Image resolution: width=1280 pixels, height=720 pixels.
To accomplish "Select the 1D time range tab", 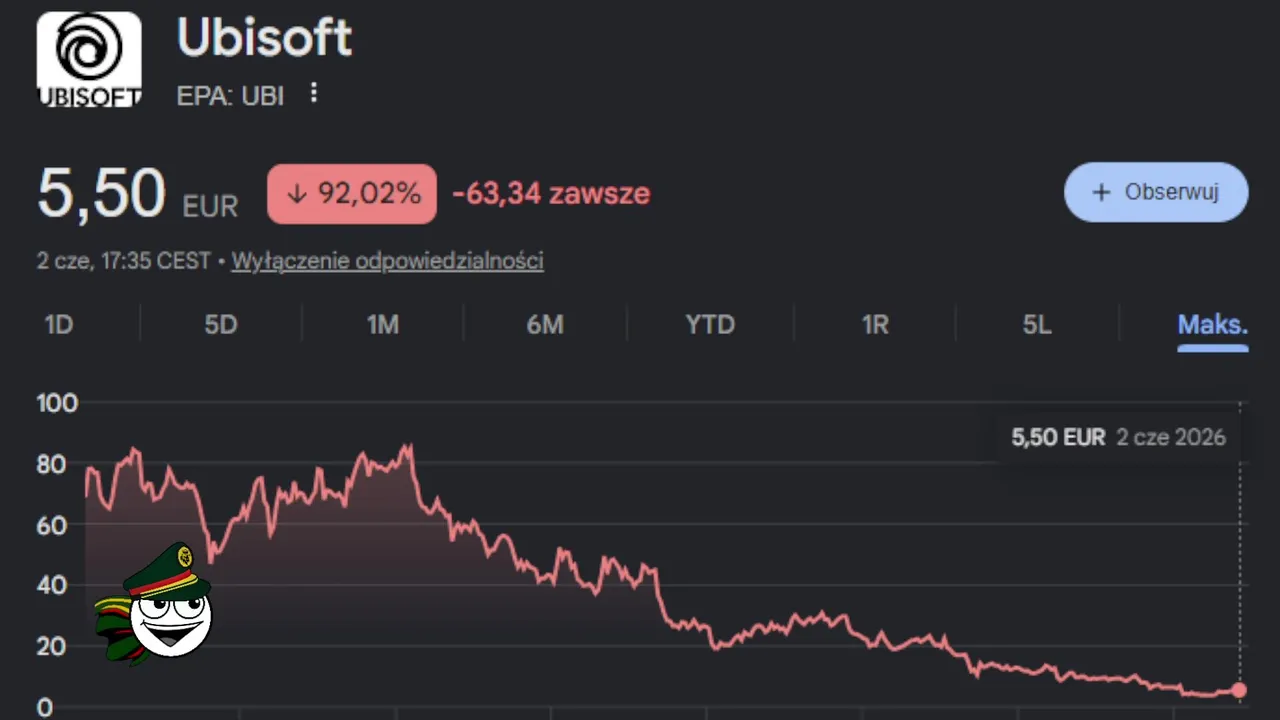I will [x=59, y=325].
